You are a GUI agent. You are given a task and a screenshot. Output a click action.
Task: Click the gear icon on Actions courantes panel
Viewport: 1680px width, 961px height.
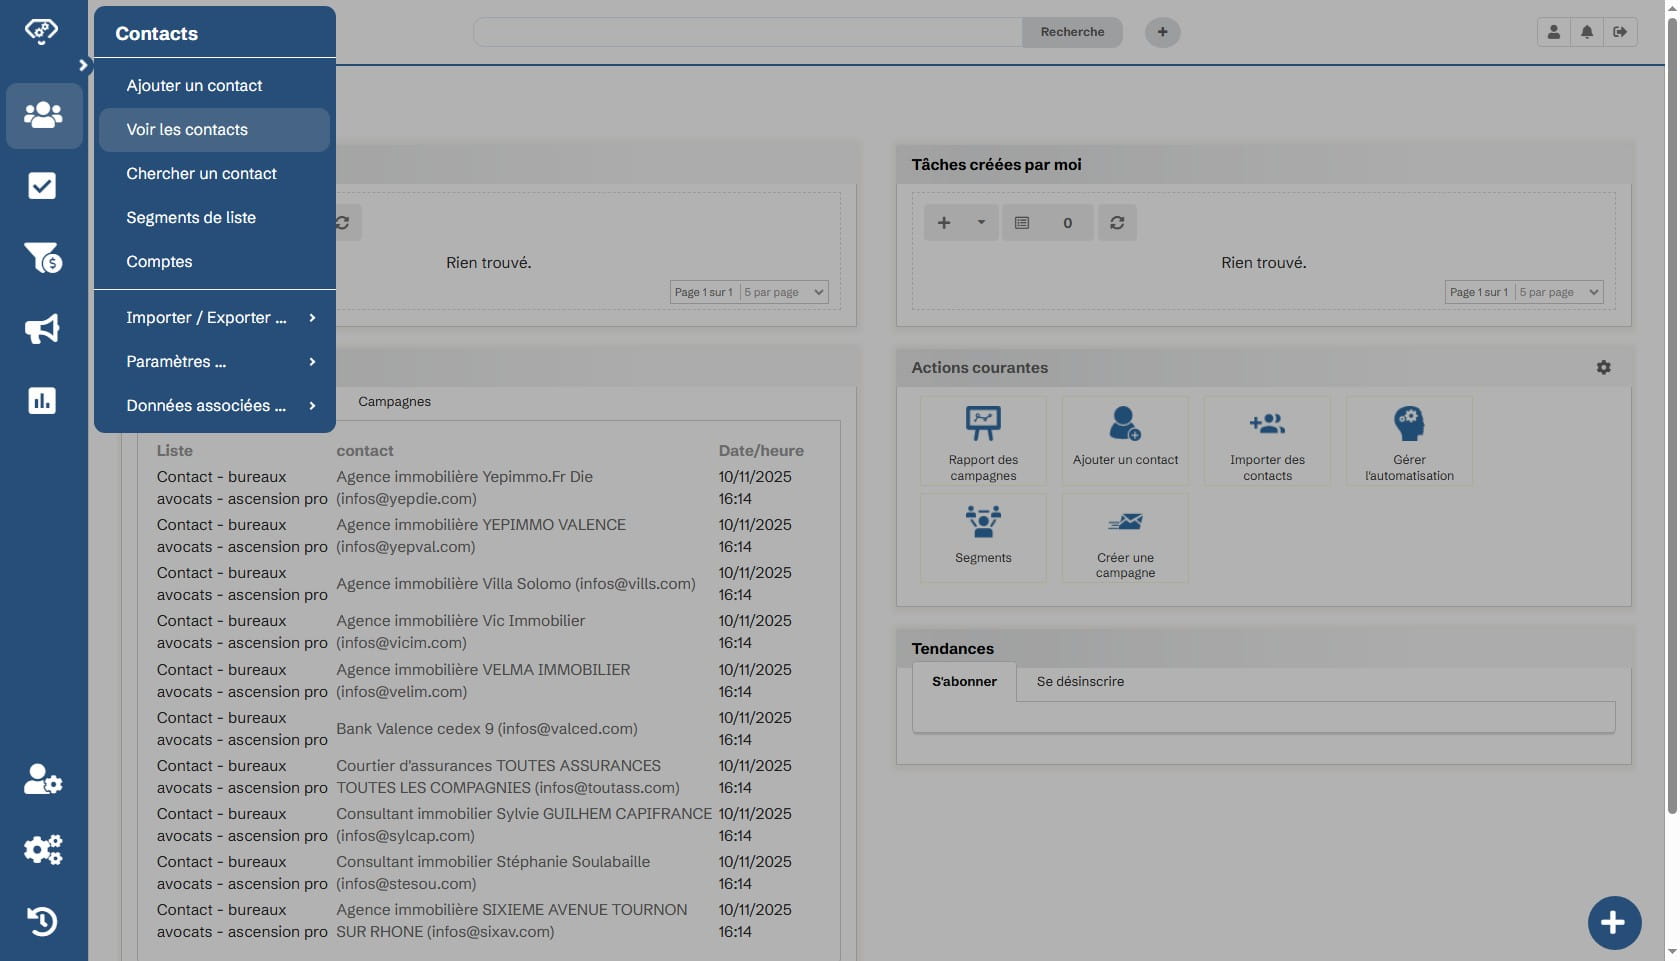1604,367
